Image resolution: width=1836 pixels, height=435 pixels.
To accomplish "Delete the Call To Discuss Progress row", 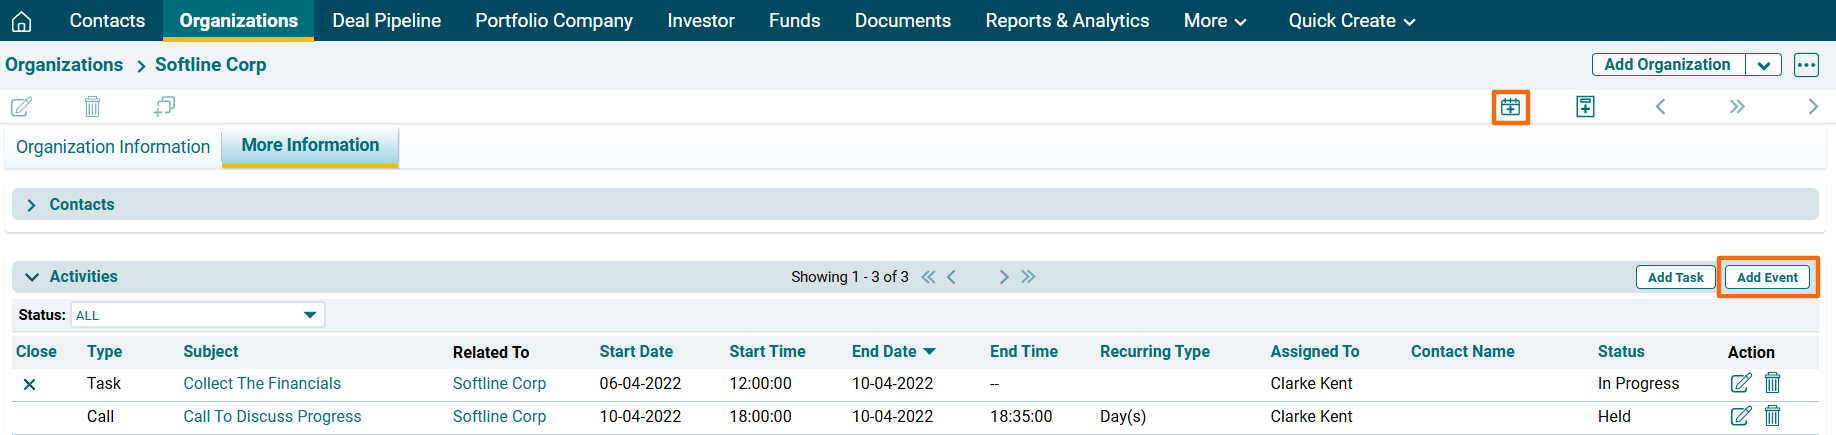I will (x=1772, y=416).
